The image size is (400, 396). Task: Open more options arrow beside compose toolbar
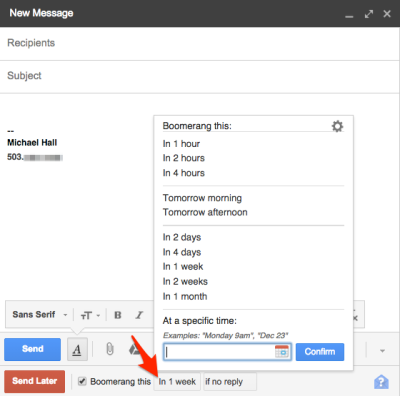[382, 351]
